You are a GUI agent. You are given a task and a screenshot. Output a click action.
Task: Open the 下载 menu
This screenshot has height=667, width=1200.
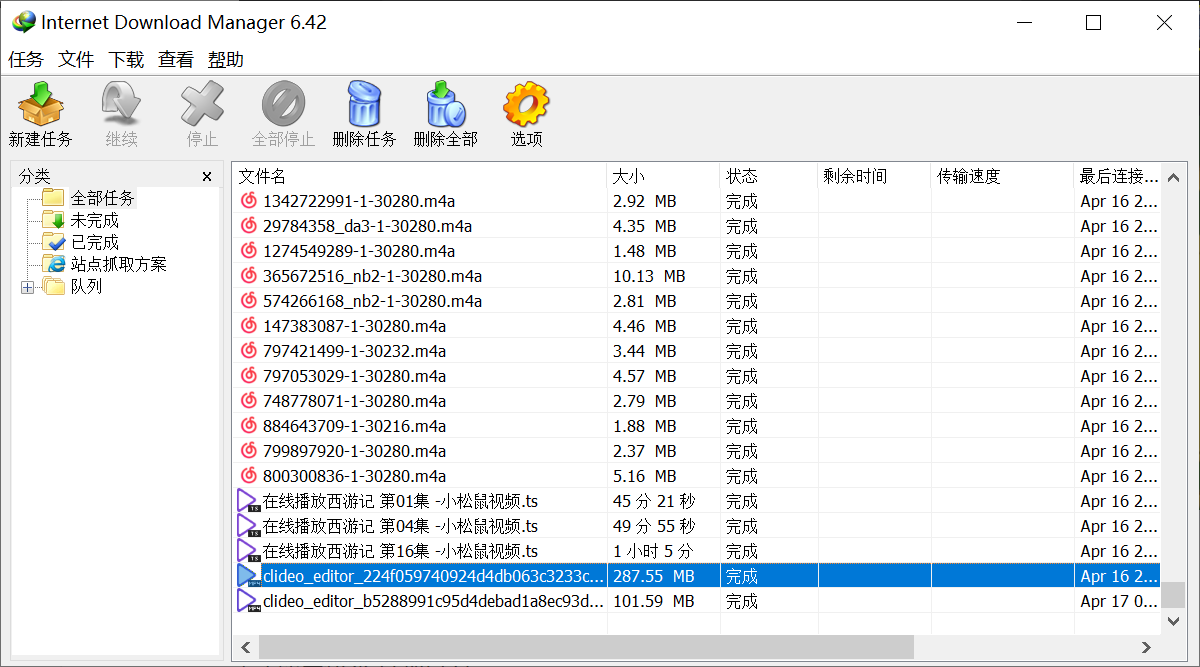point(126,60)
